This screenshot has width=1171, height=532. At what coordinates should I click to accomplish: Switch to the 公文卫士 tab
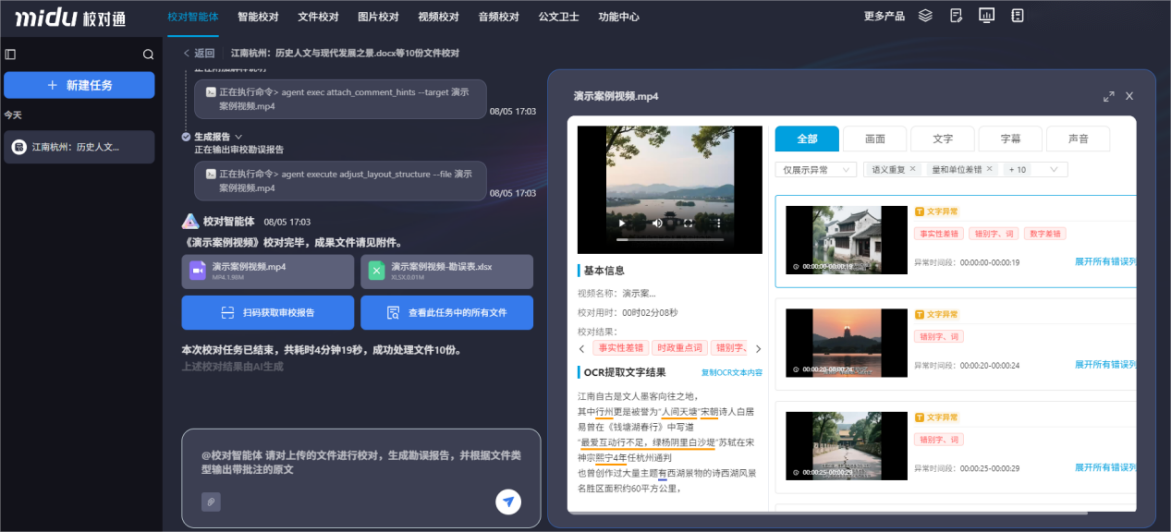(x=559, y=16)
